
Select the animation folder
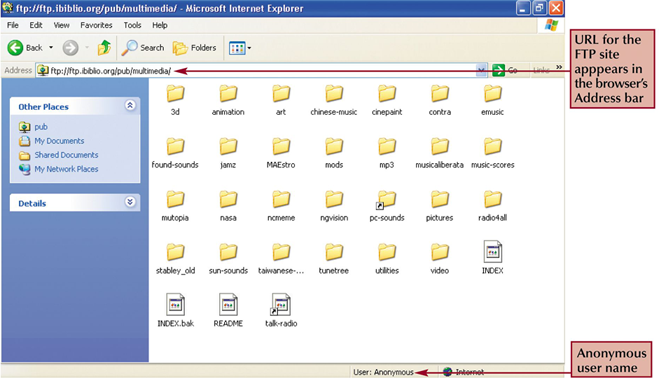228,100
